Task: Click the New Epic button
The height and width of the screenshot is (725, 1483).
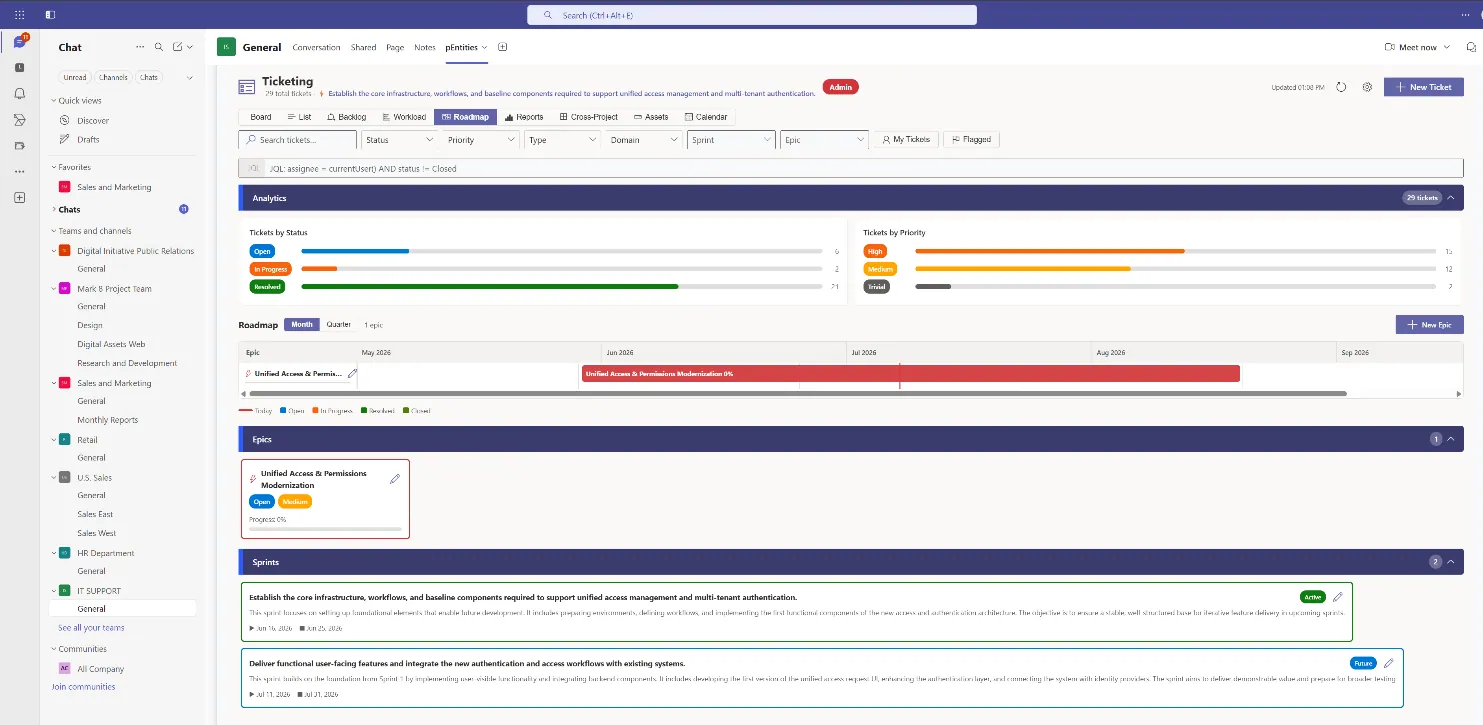Action: click(1430, 325)
